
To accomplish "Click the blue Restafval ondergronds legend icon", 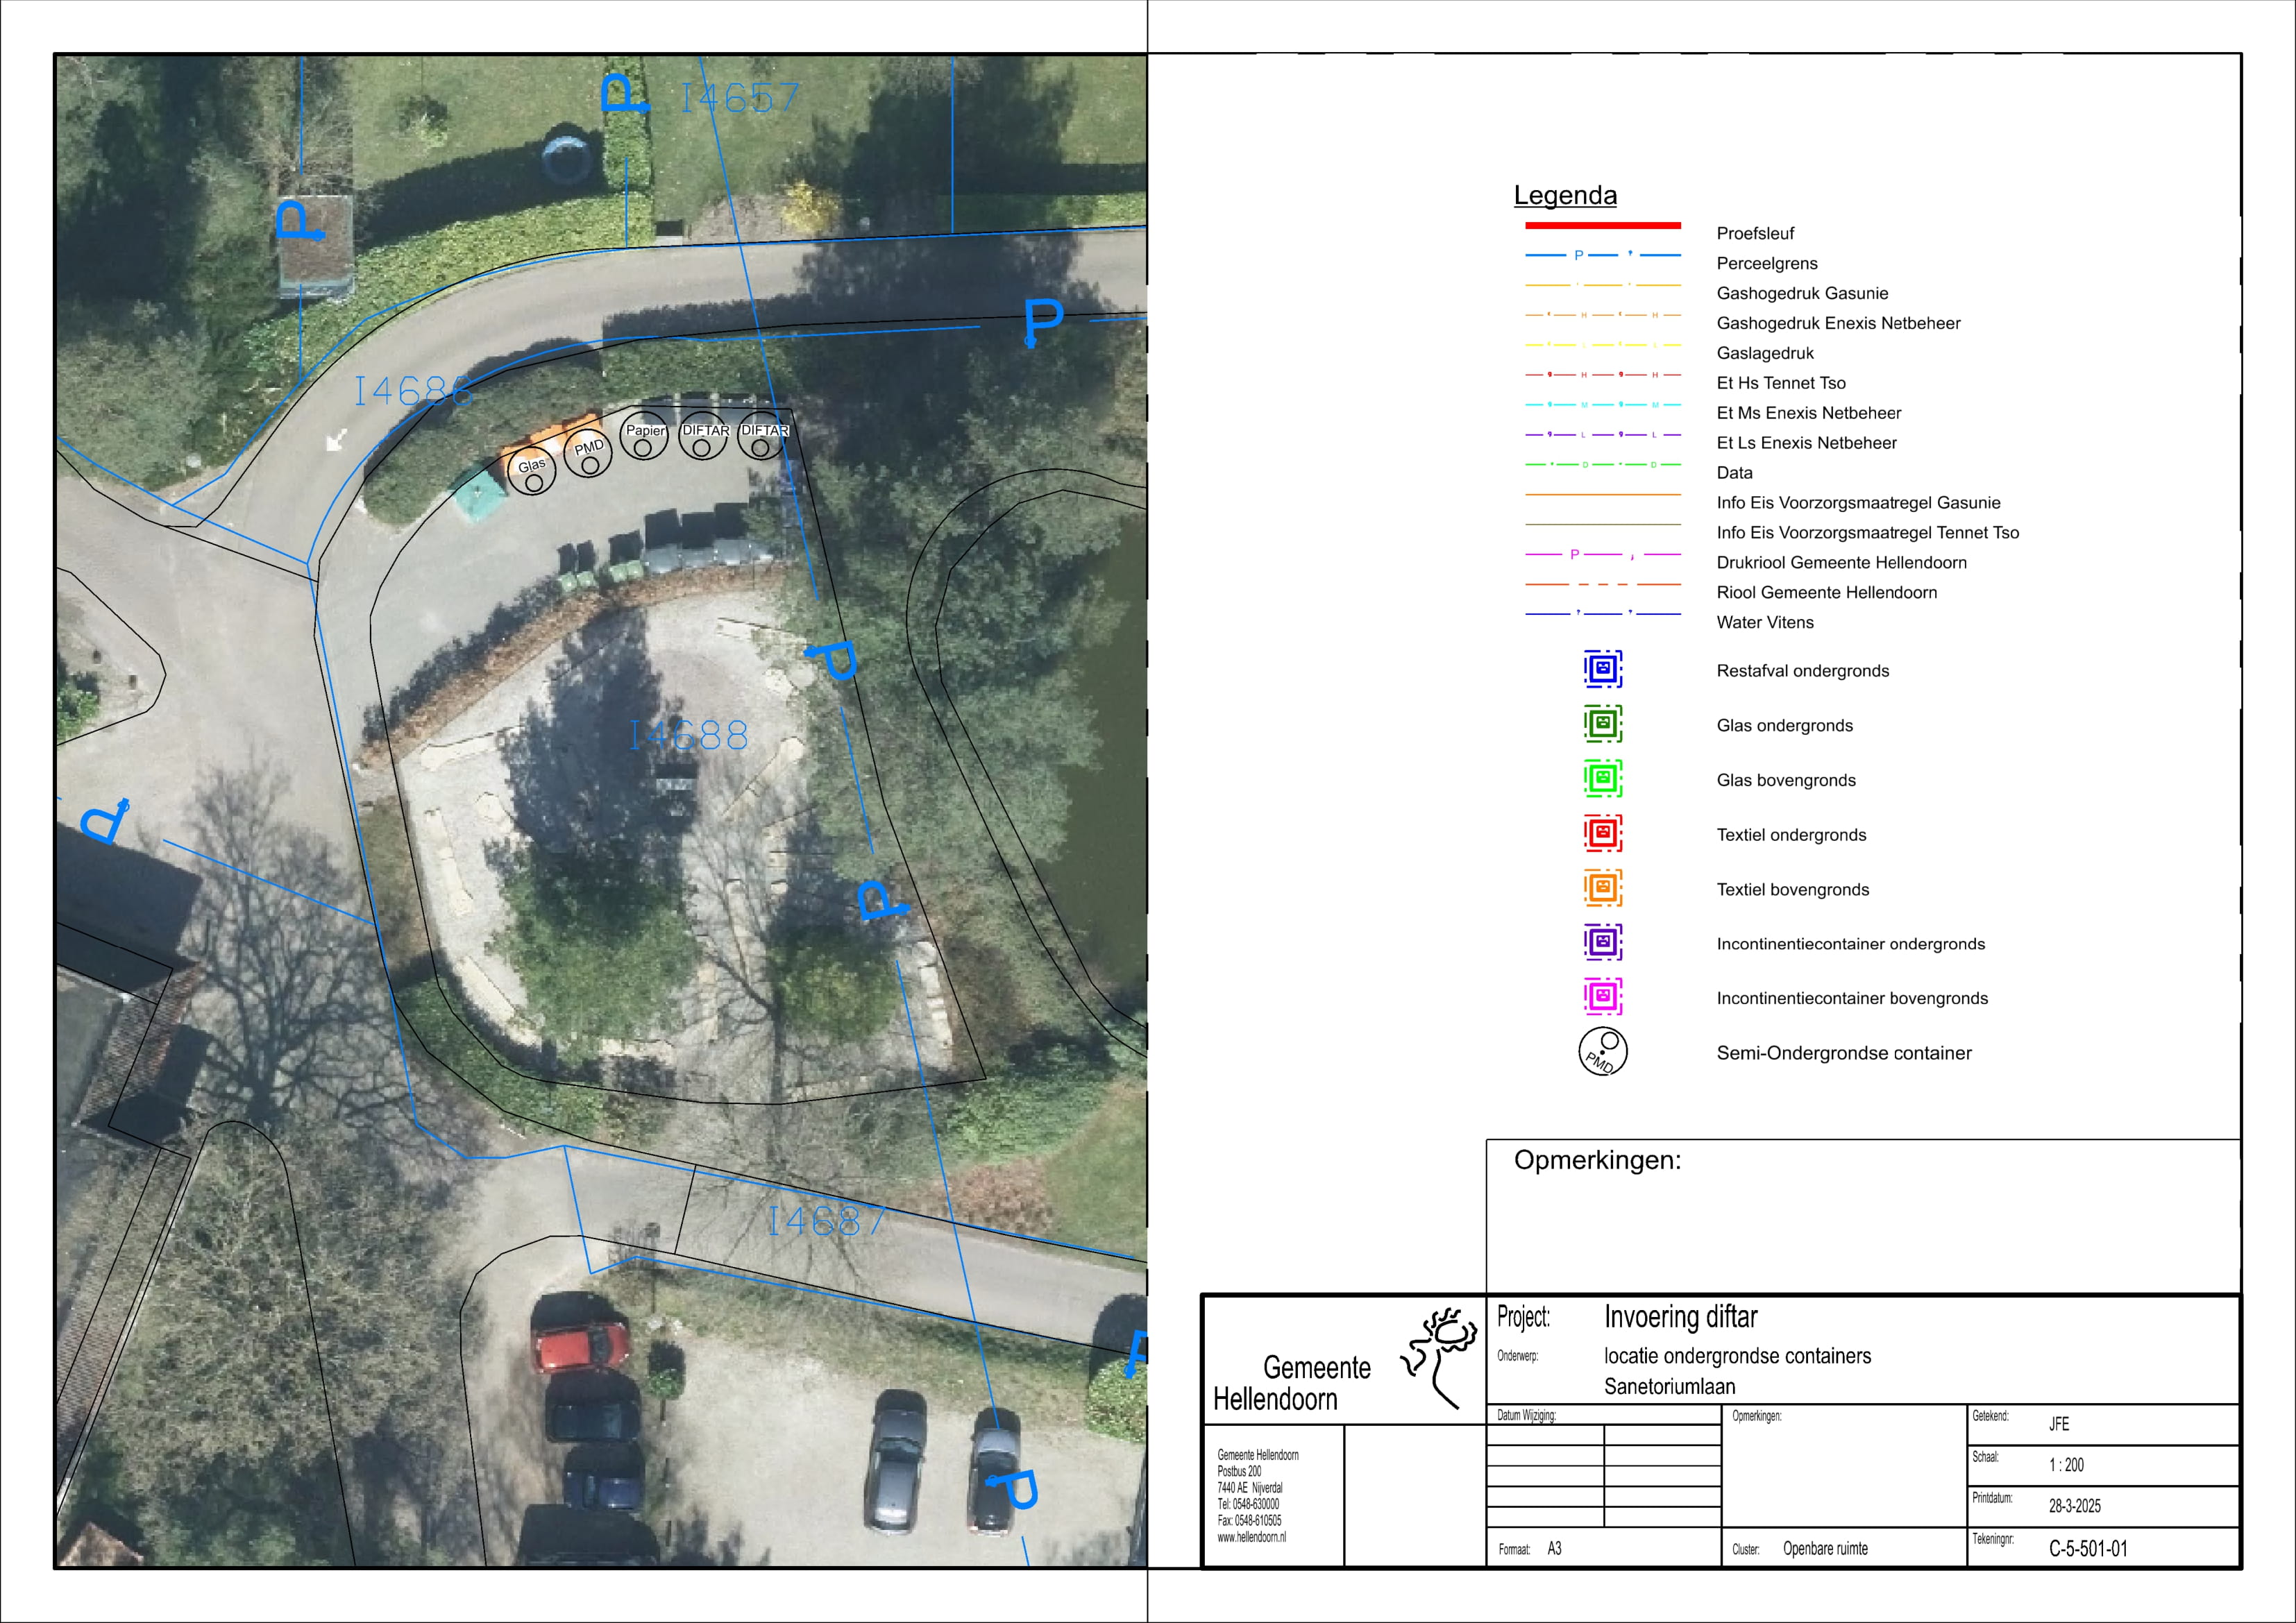I will (x=1602, y=669).
